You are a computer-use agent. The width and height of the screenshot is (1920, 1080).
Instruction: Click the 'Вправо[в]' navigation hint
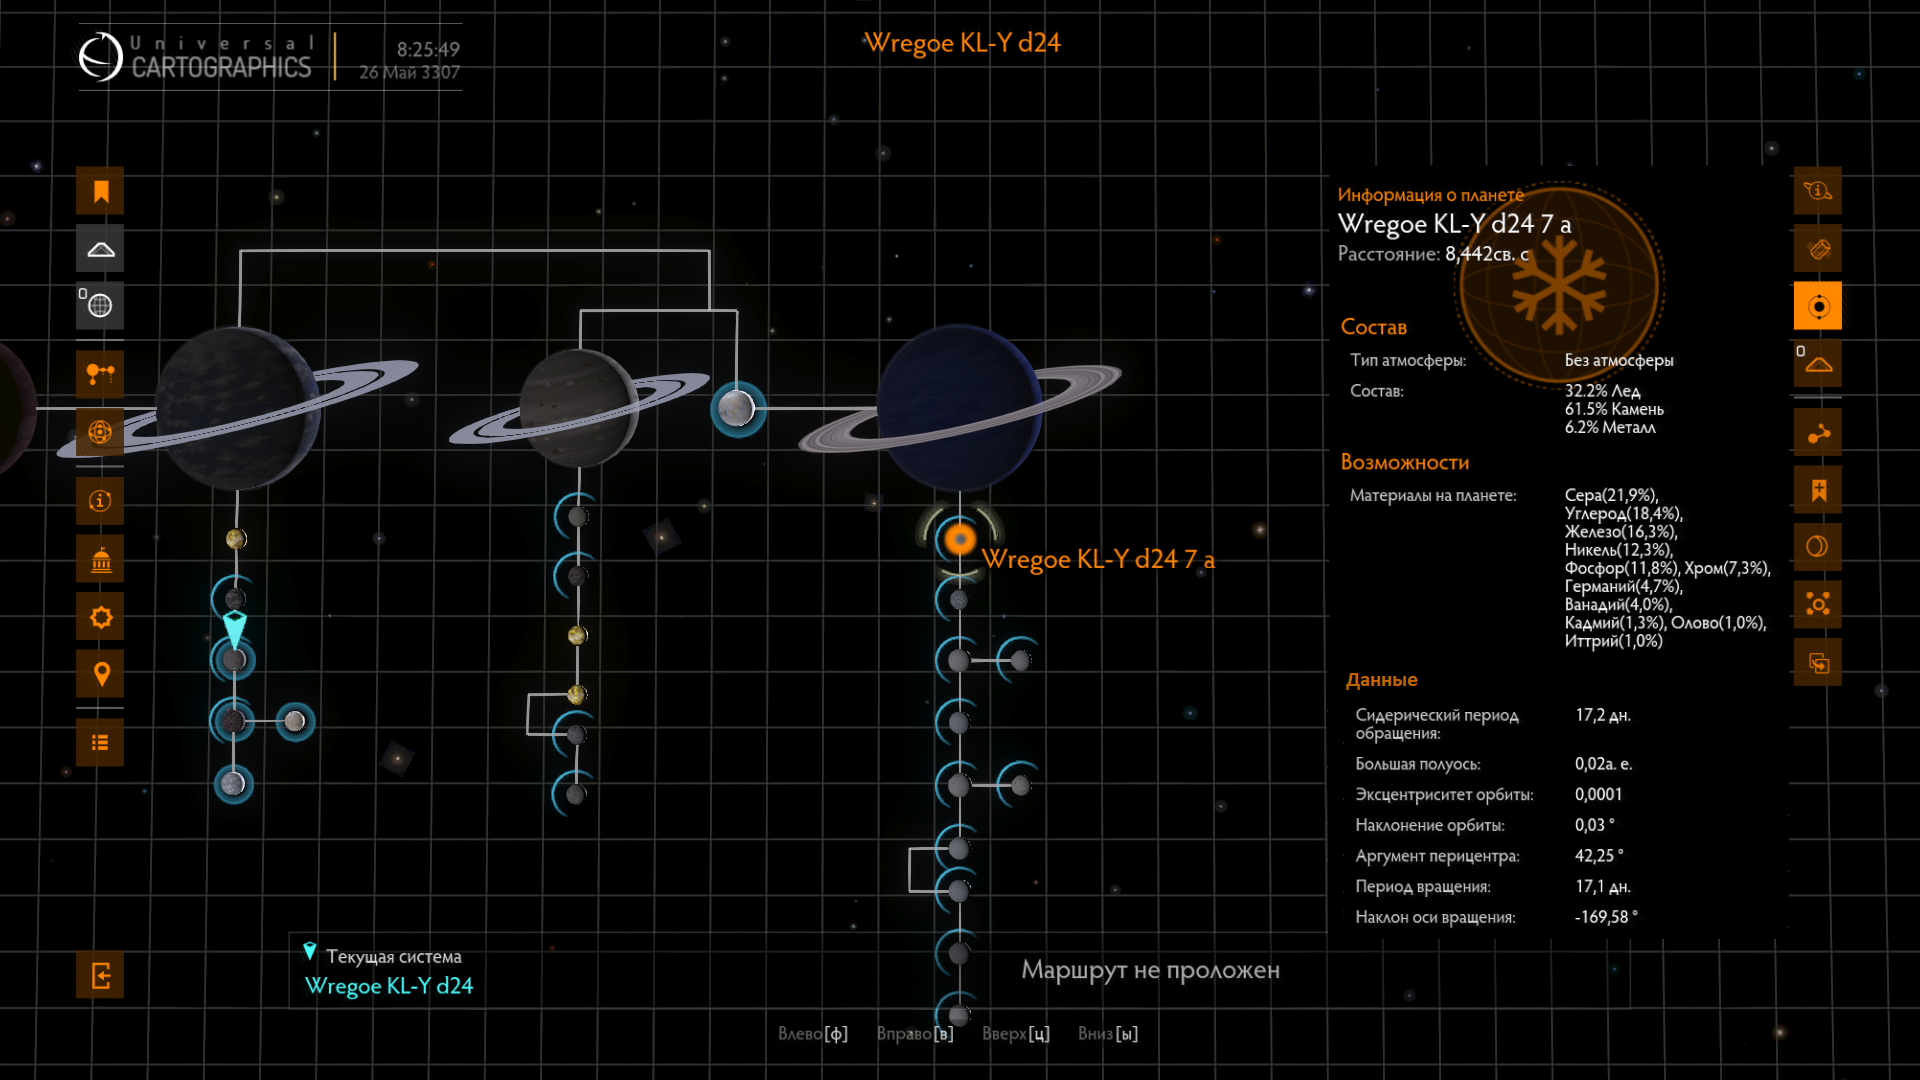point(915,1034)
